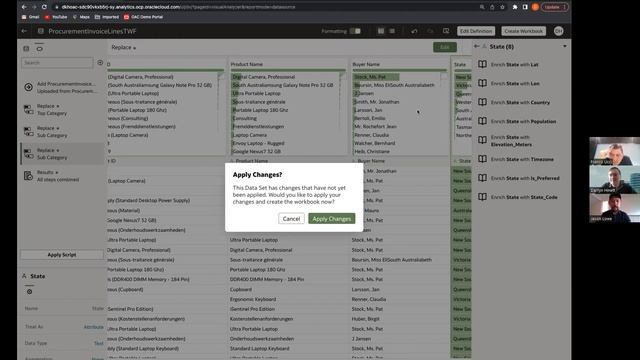Select the Walcher, Bernhard value
The height and width of the screenshot is (360, 640).
click(x=374, y=143)
